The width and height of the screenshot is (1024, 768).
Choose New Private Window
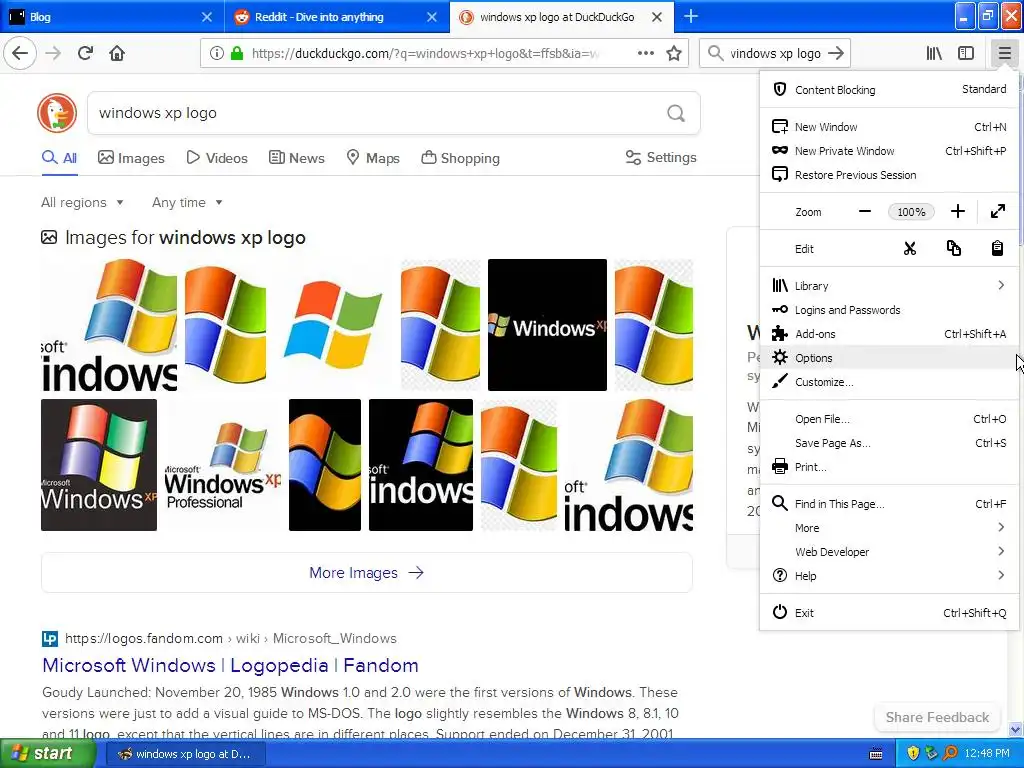click(889, 151)
